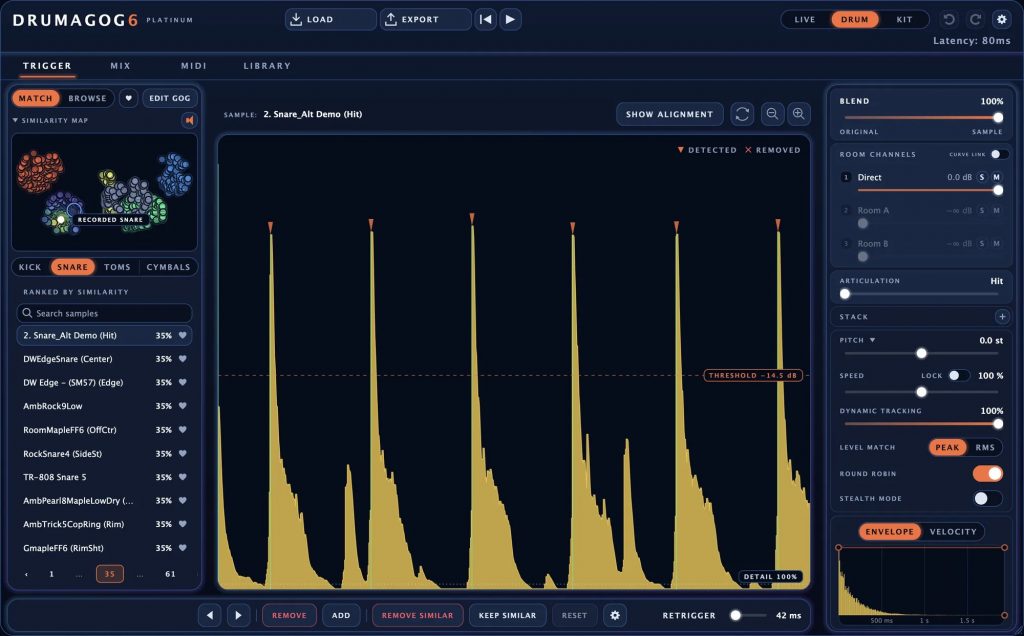Go to page 61
This screenshot has height=636, width=1024.
(x=170, y=574)
